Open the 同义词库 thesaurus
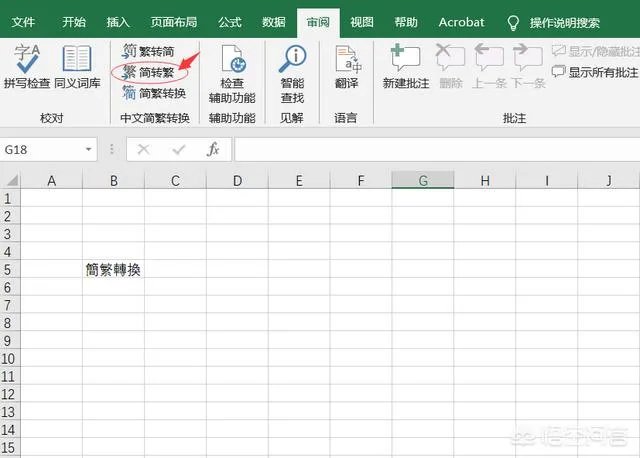This screenshot has height=458, width=640. point(77,66)
